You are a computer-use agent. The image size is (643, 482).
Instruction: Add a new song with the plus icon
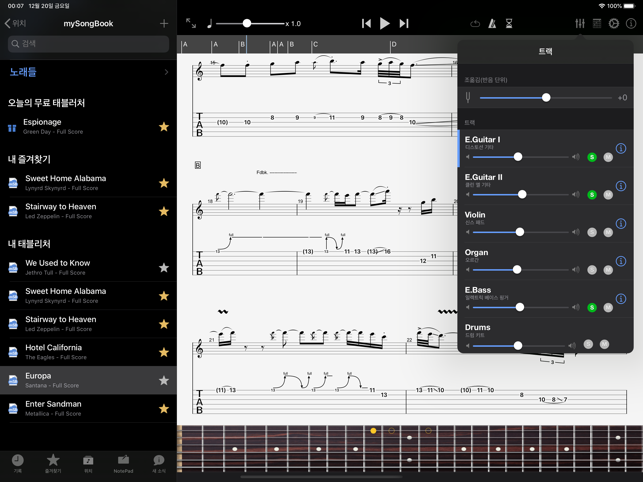(x=164, y=23)
